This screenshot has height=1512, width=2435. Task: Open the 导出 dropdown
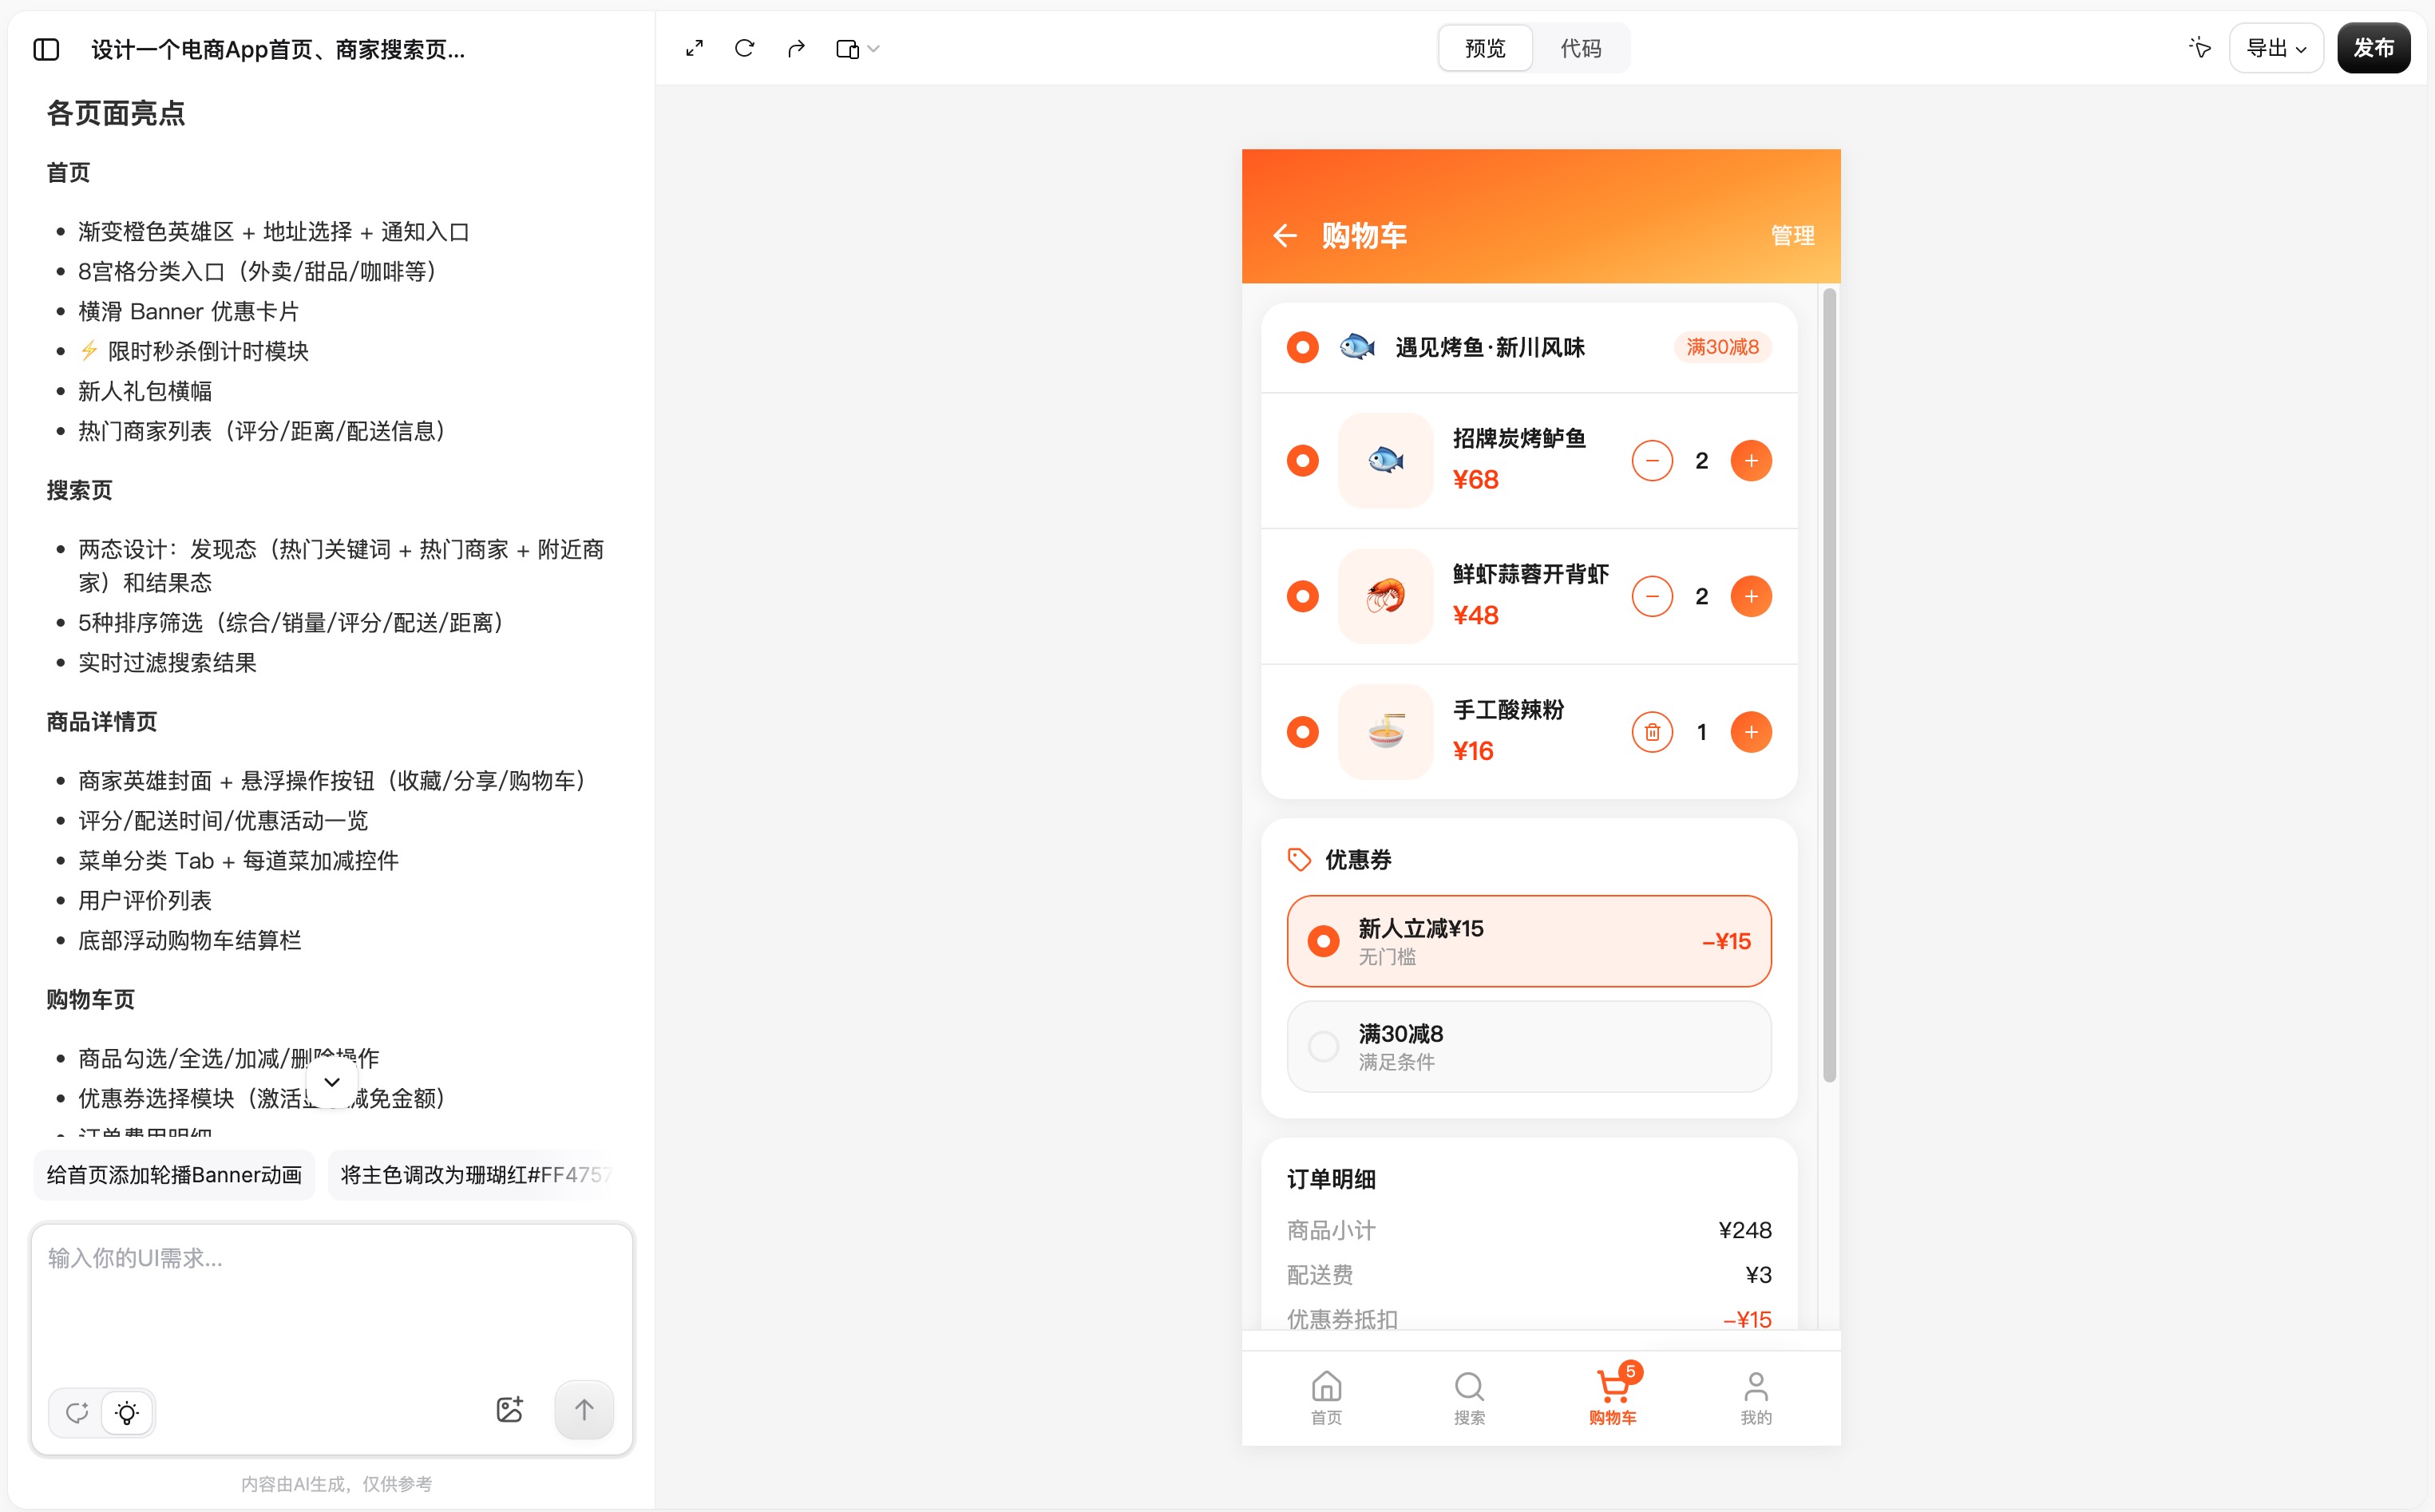[2276, 48]
